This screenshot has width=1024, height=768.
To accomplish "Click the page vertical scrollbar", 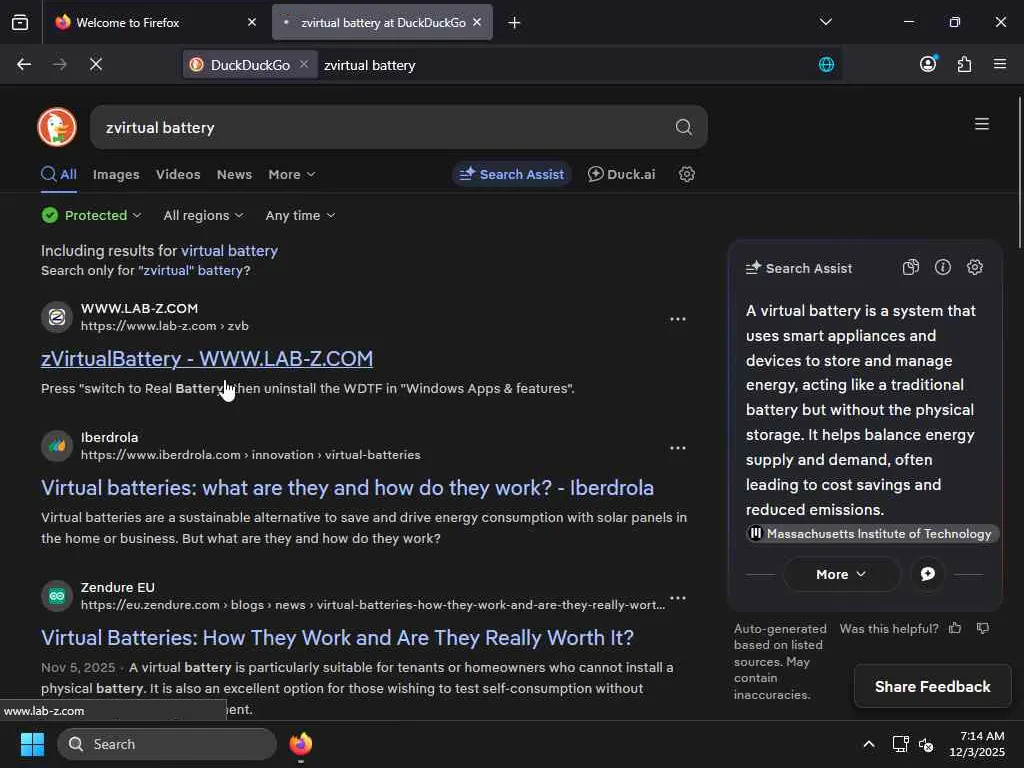I will click(x=1019, y=173).
